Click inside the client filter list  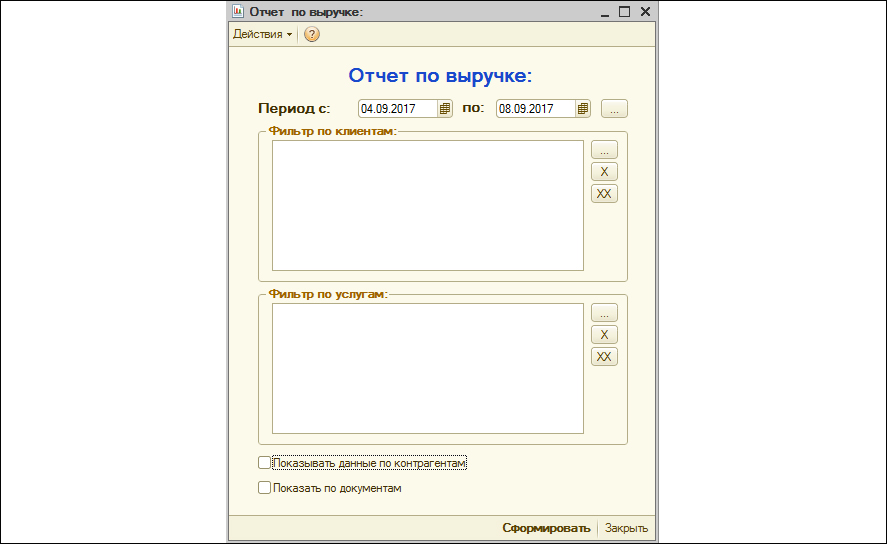(427, 205)
